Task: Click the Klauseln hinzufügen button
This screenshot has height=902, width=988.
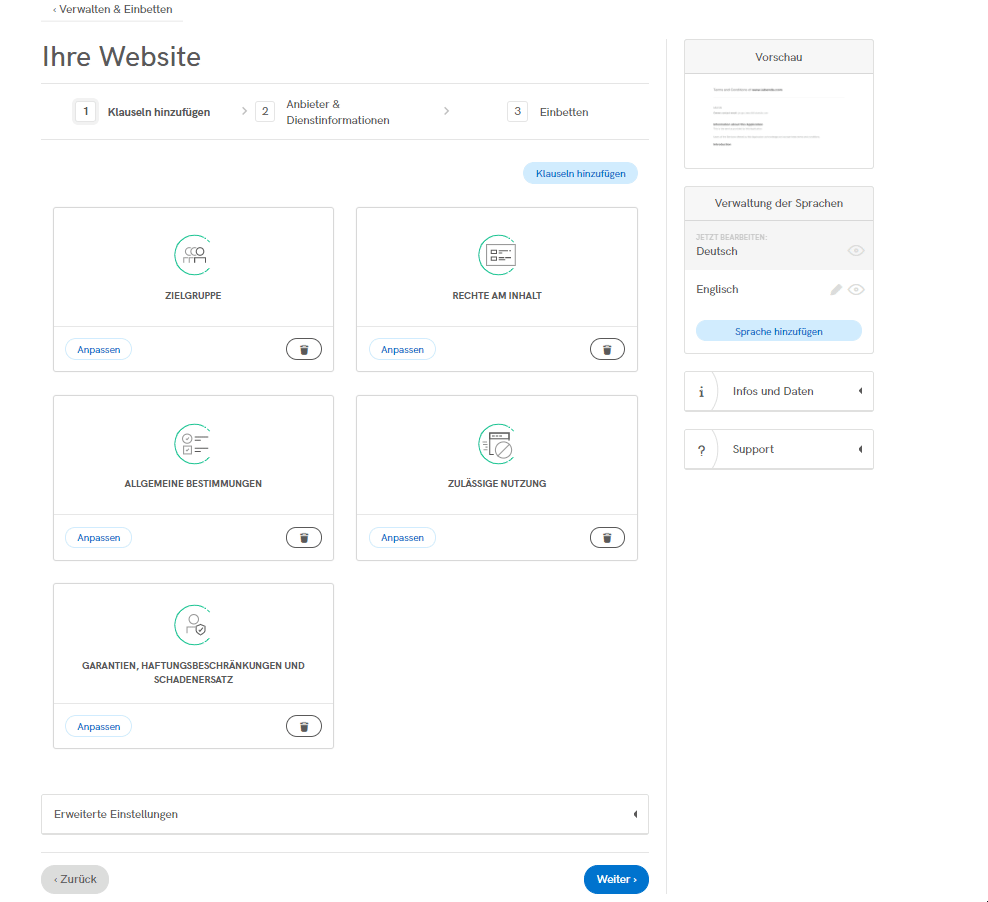Action: (x=580, y=174)
